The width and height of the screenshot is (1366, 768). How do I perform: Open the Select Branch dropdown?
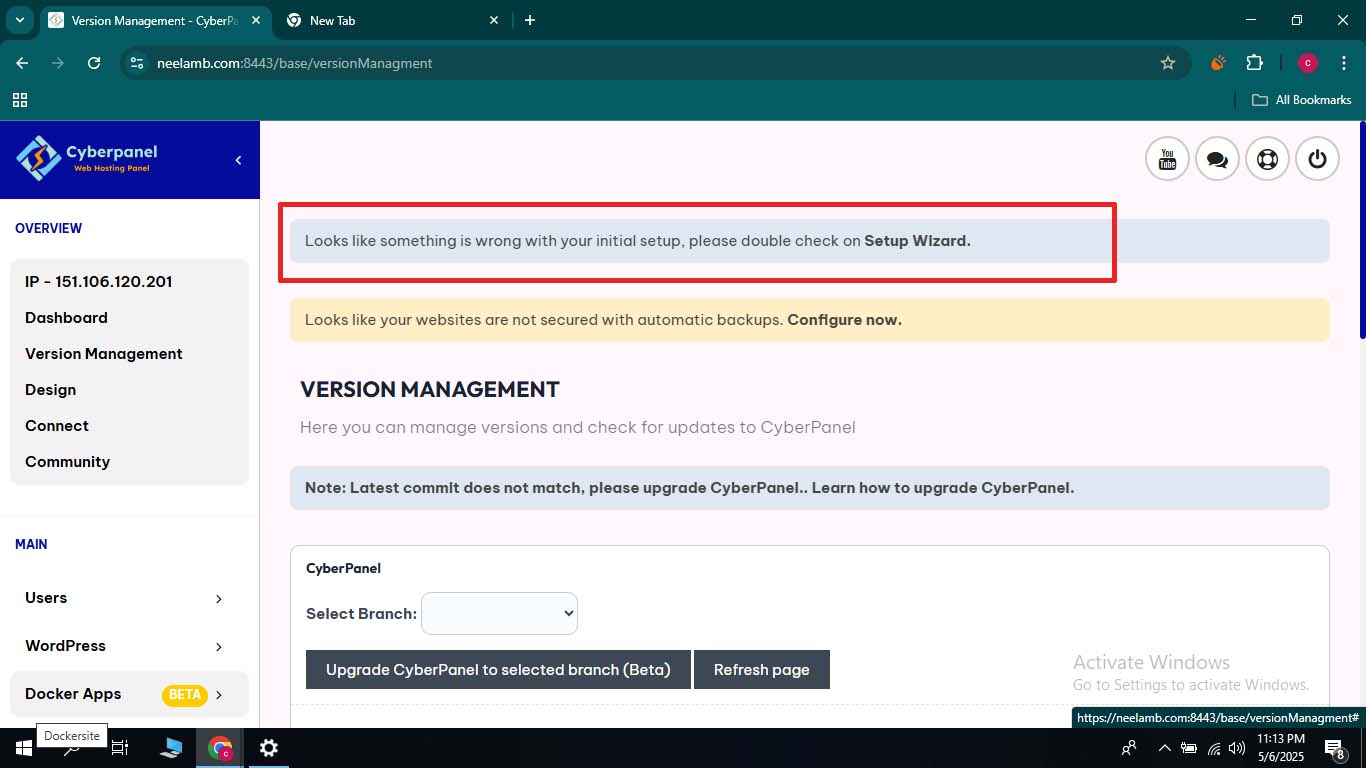click(x=499, y=613)
